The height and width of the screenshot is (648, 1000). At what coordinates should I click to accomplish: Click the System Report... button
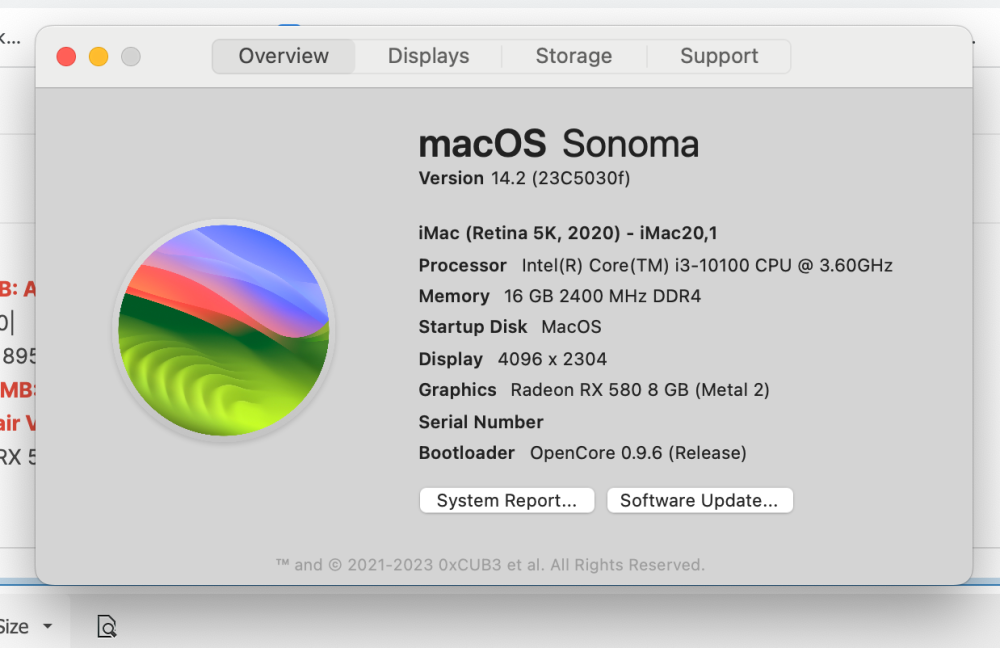tap(507, 501)
